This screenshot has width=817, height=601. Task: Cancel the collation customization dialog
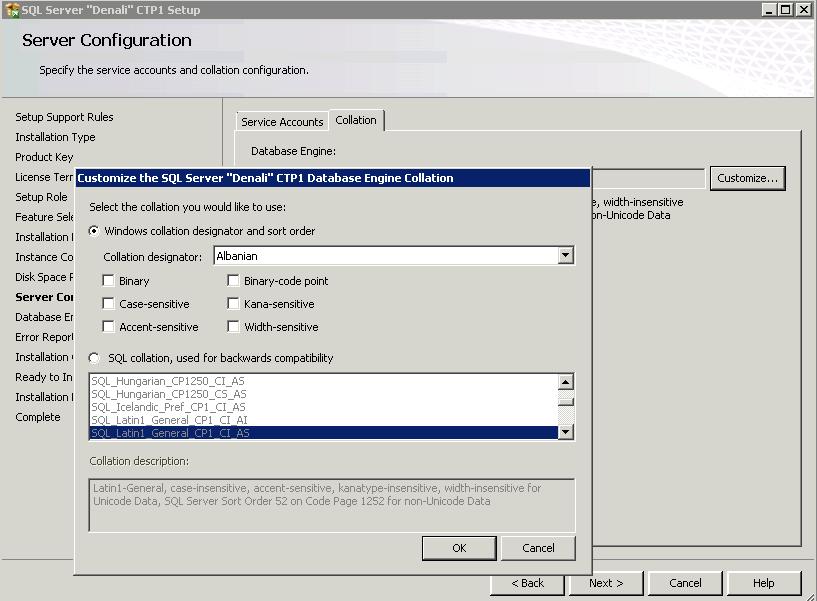[538, 548]
